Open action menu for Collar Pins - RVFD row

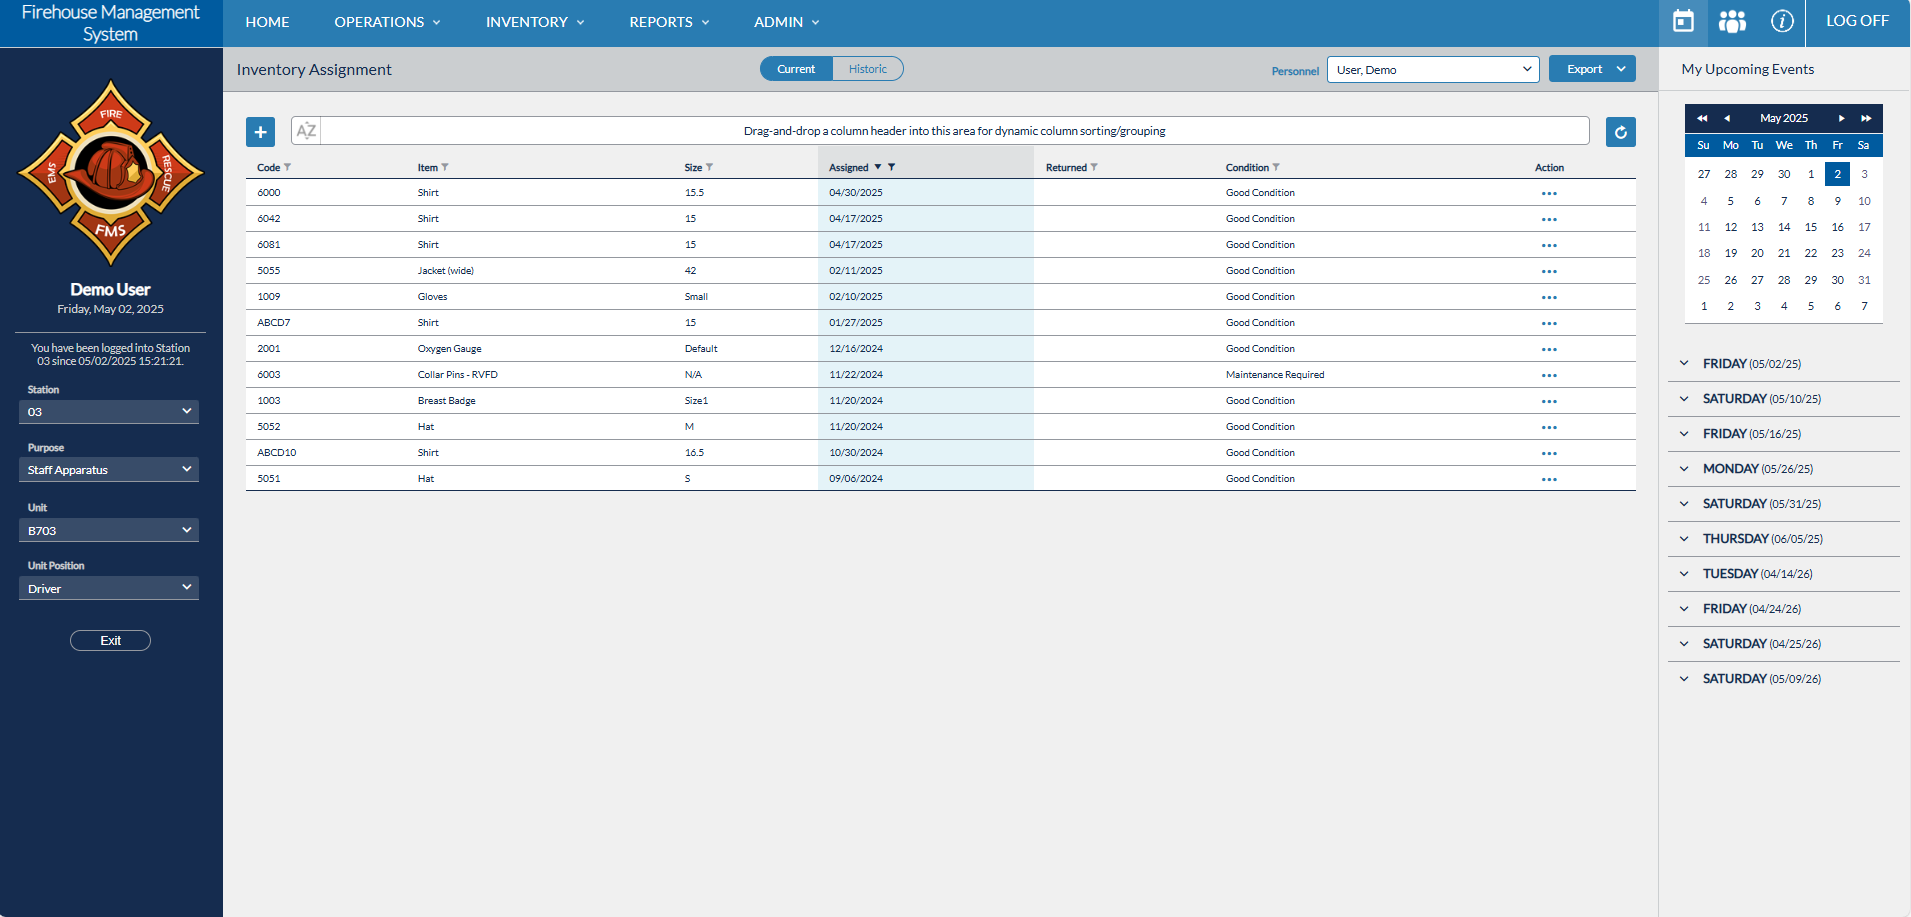(x=1549, y=375)
